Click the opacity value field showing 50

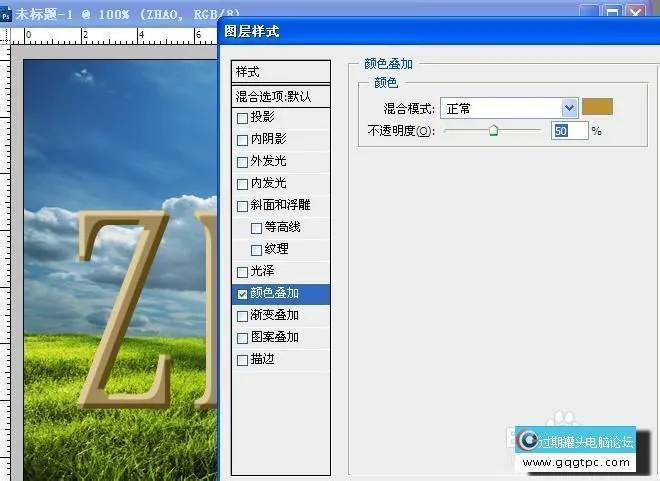pos(570,131)
